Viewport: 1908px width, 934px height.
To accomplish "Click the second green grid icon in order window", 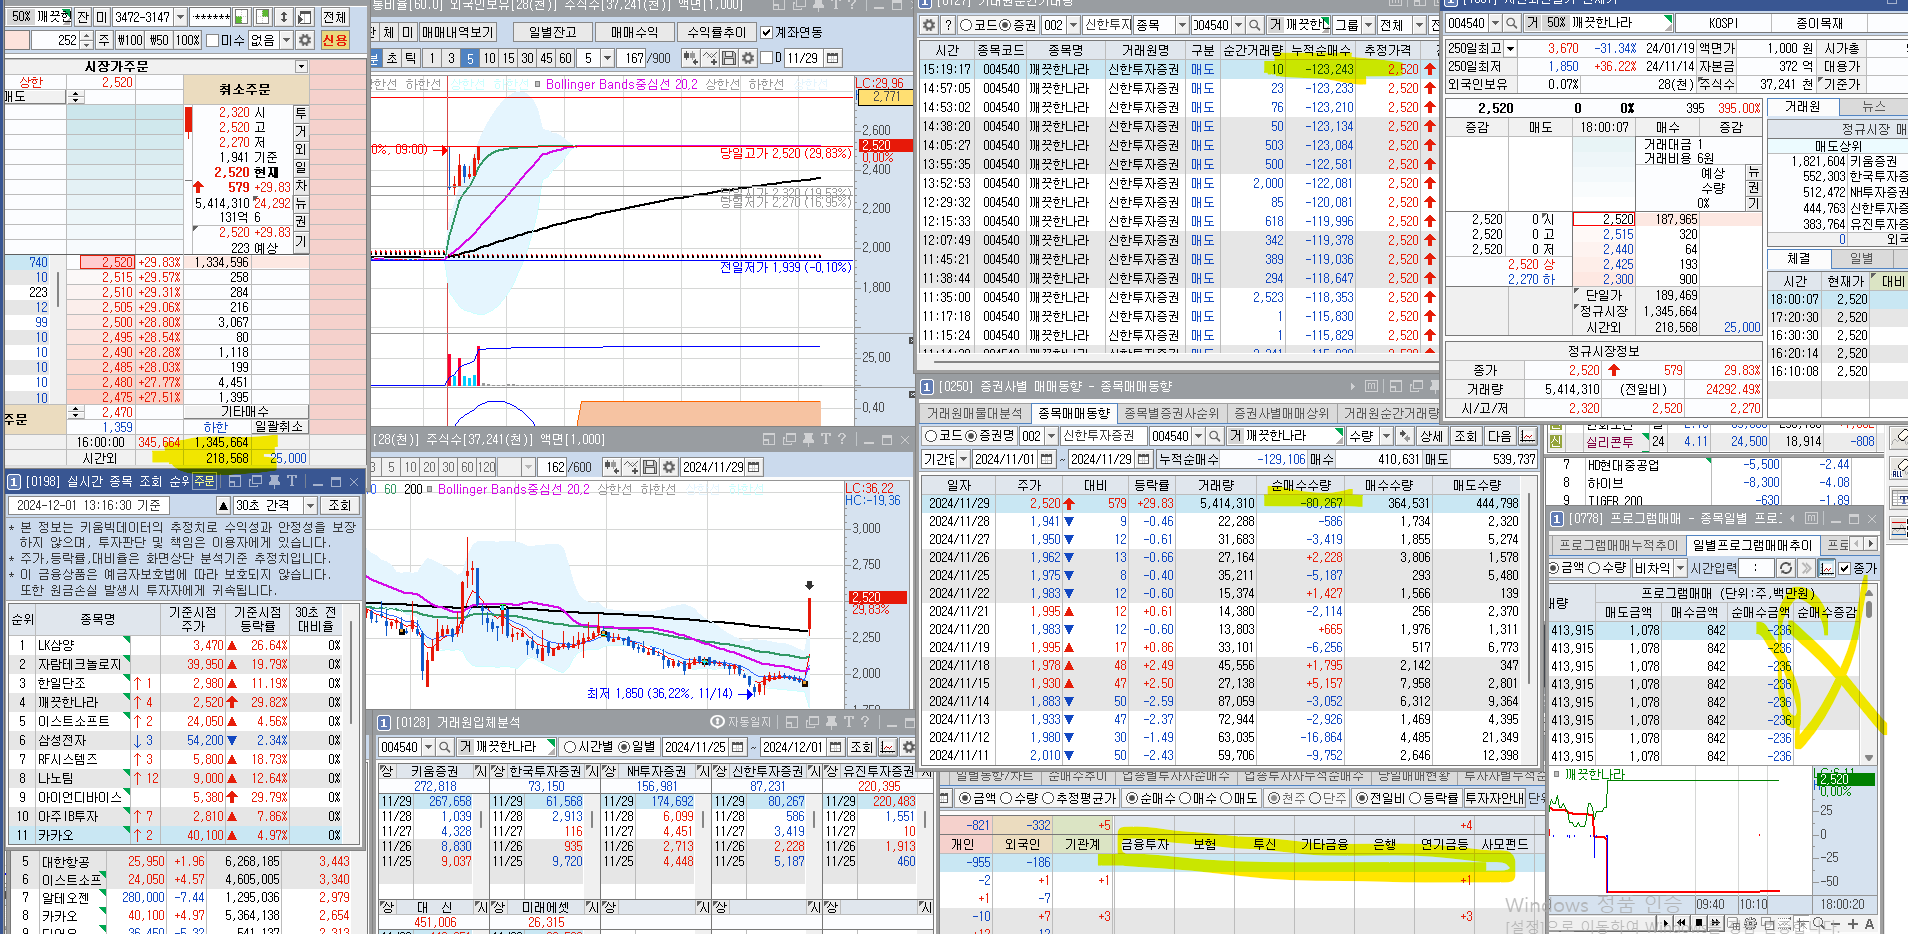I will click(262, 17).
